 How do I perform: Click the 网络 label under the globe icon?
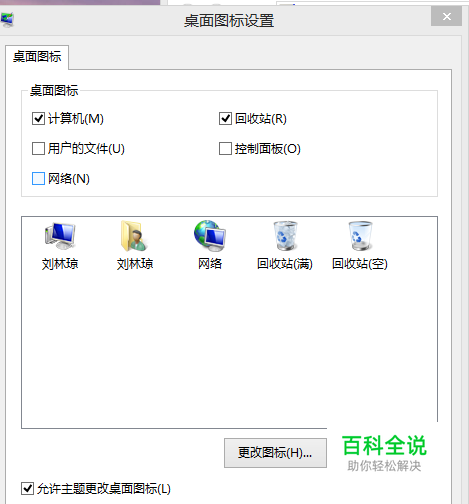point(210,264)
